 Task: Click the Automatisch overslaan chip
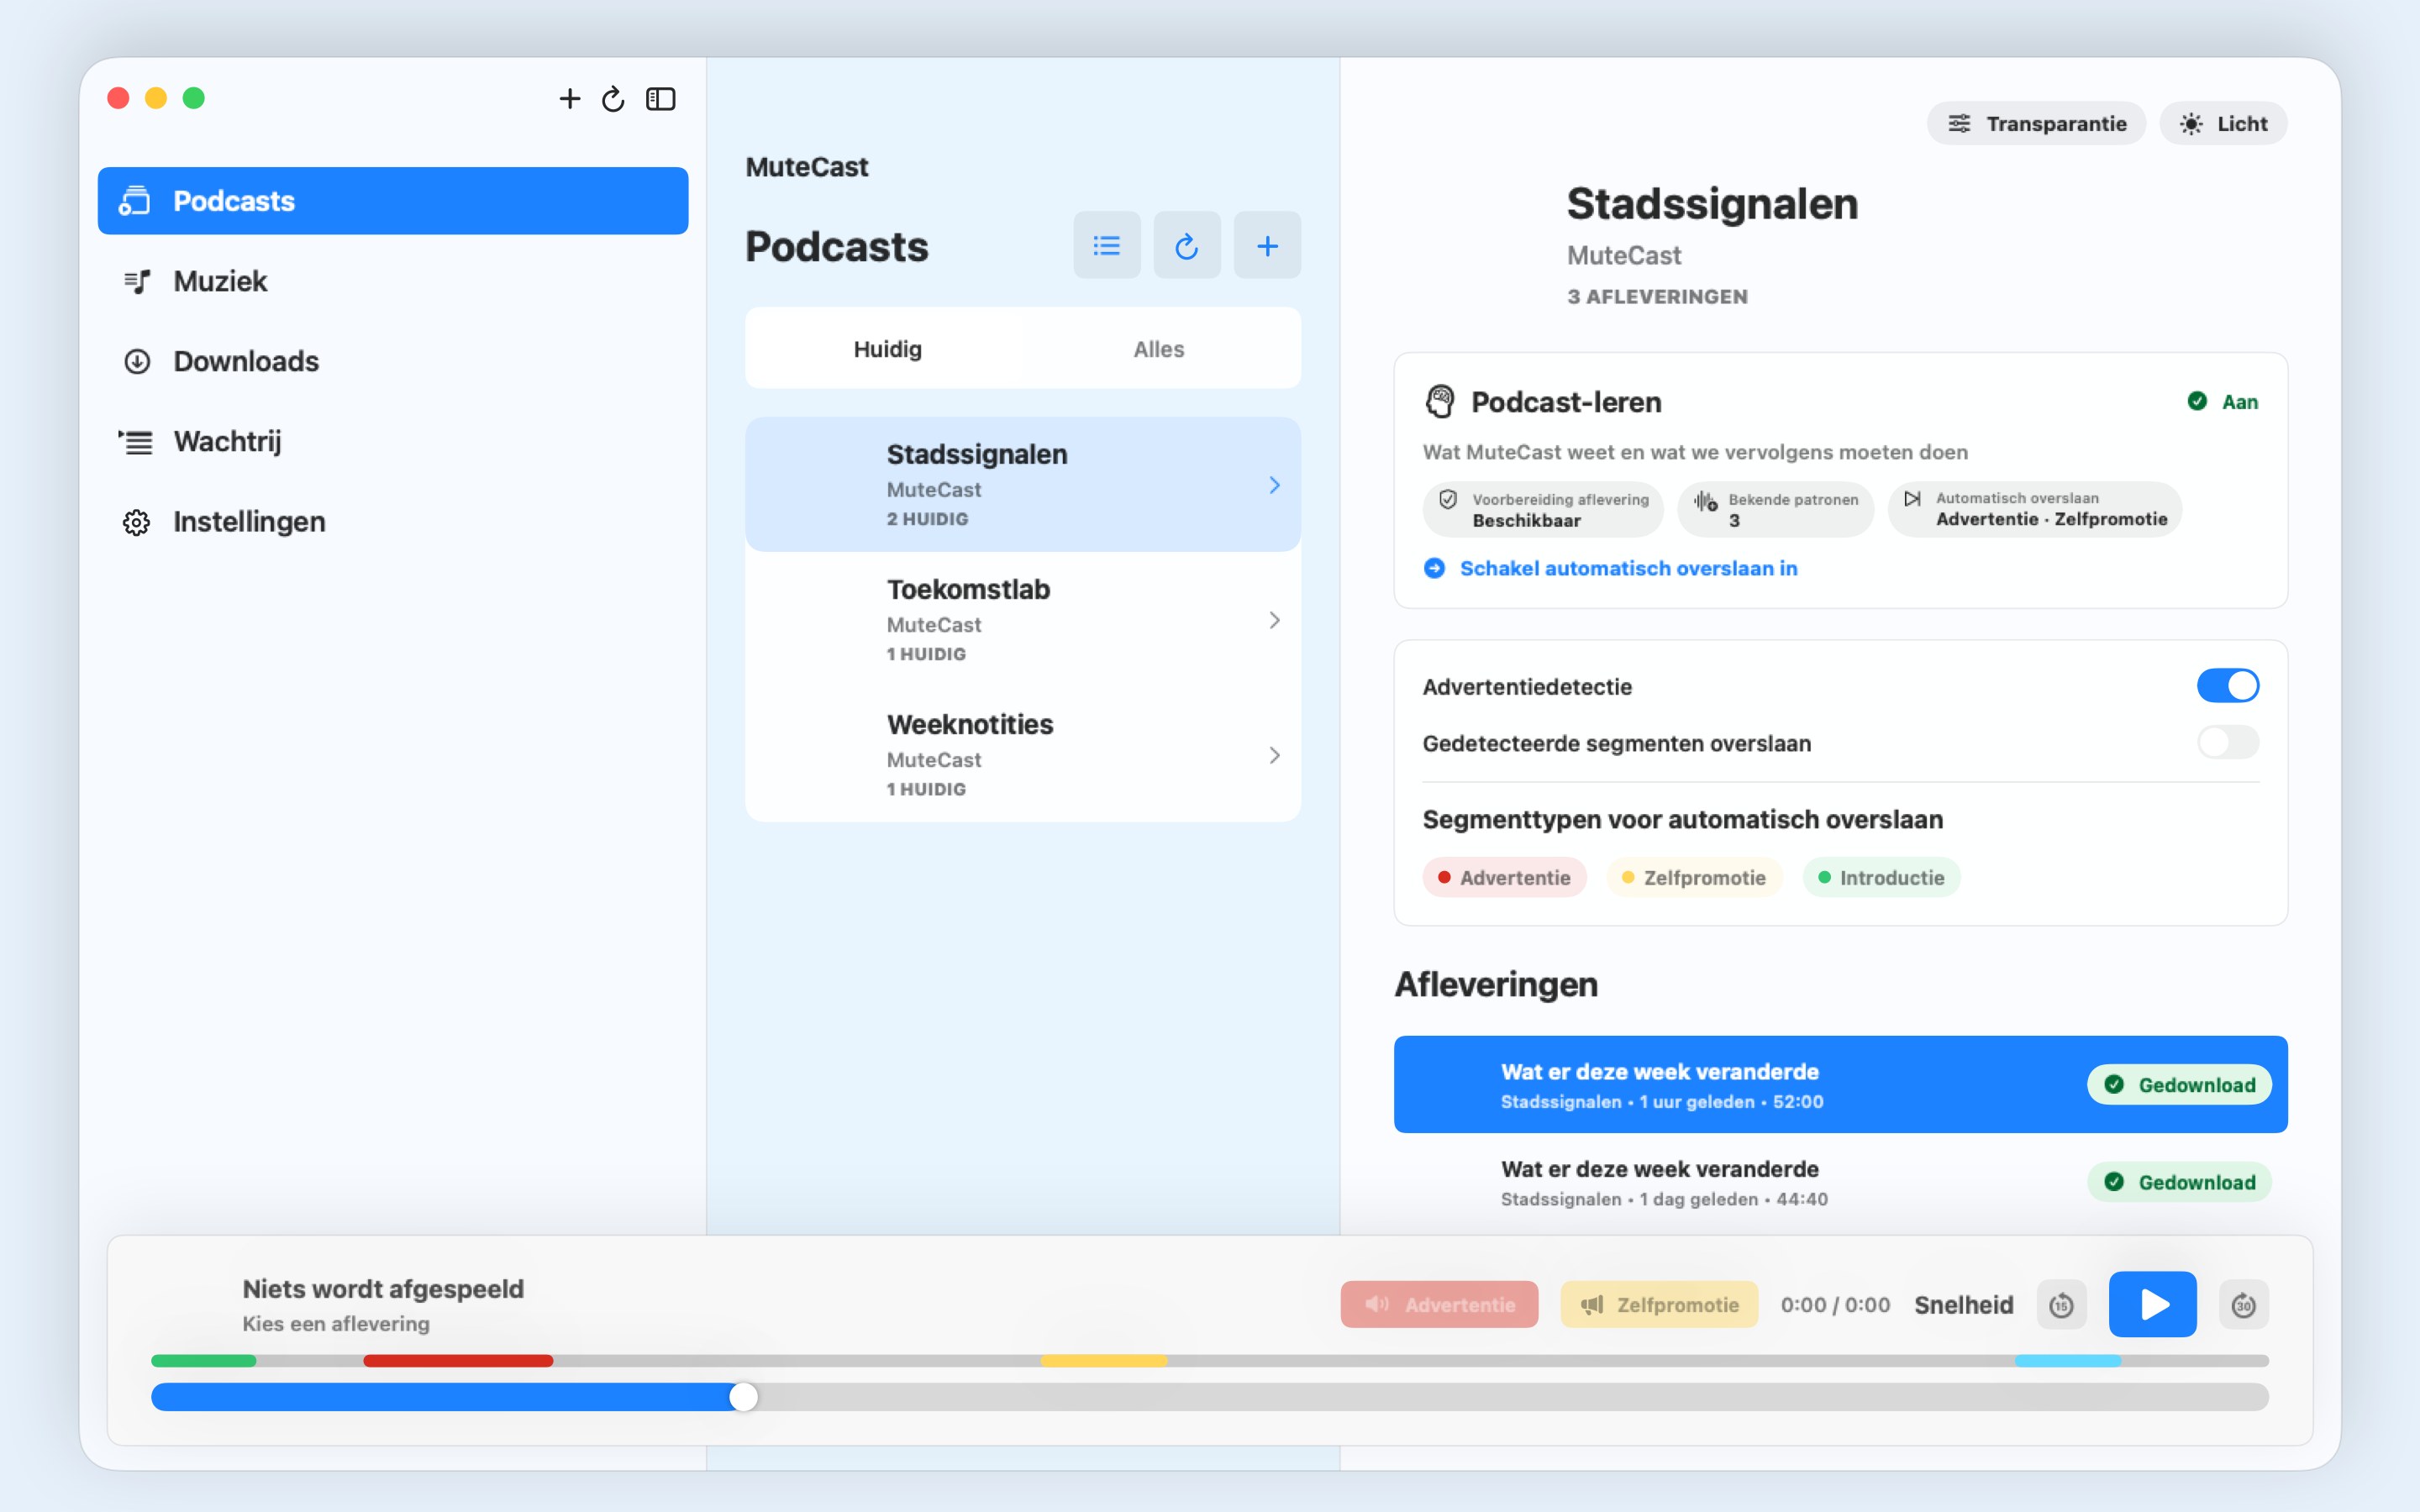[x=2035, y=509]
